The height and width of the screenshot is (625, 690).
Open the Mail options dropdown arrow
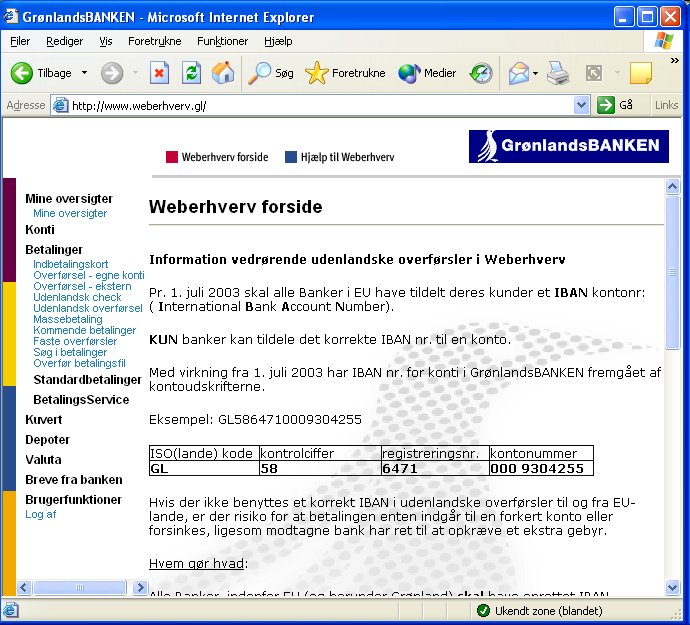point(535,73)
